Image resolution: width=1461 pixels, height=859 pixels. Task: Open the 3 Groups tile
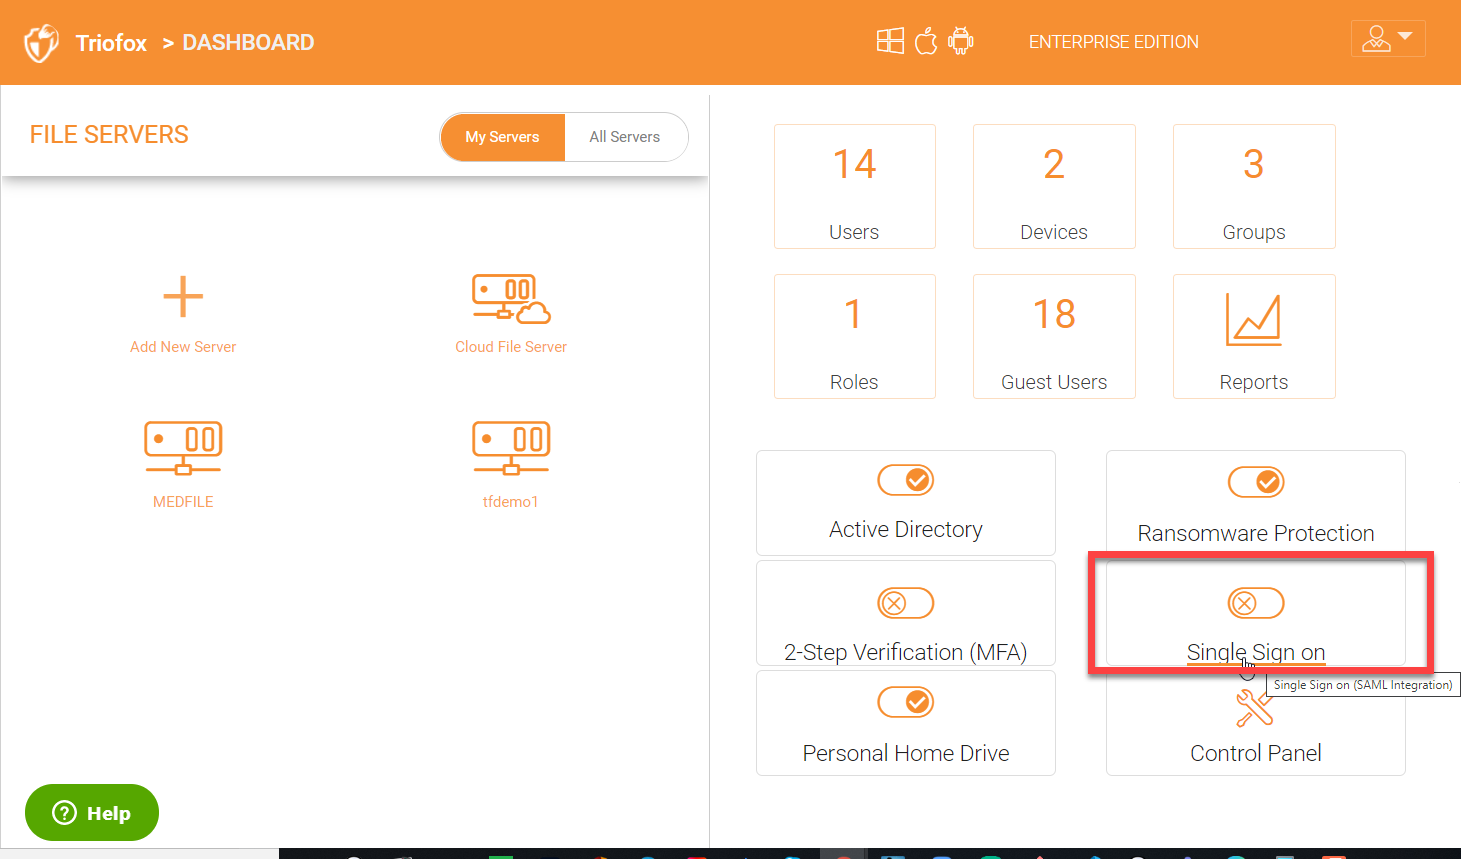click(x=1254, y=186)
